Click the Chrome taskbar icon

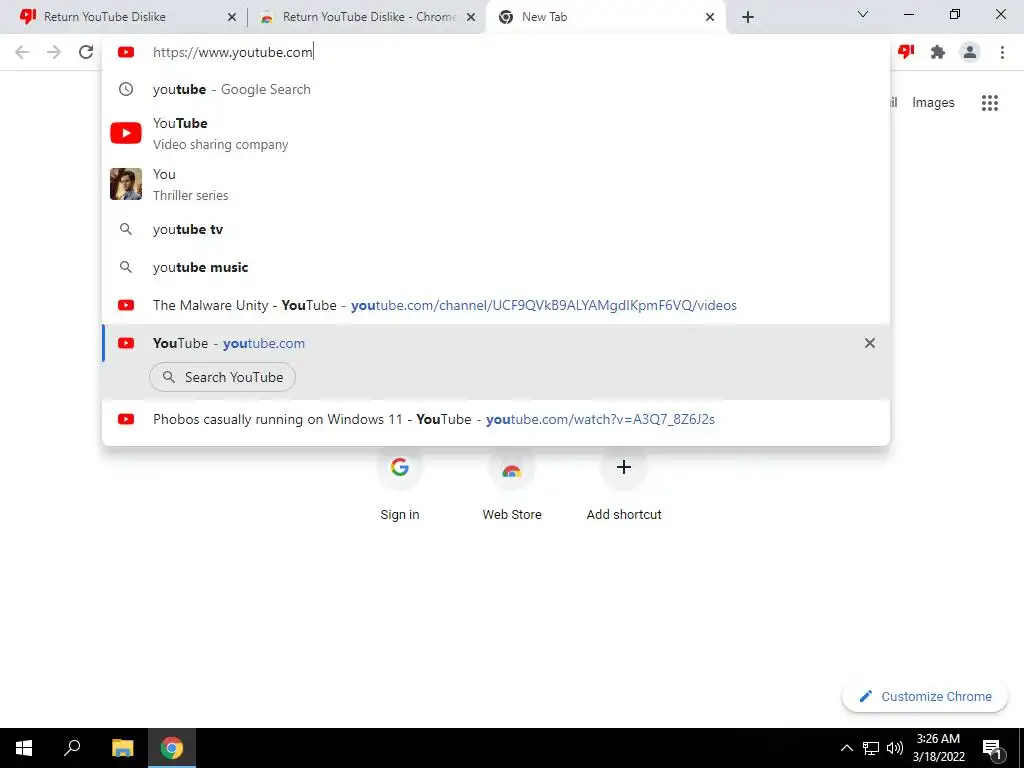[x=172, y=748]
